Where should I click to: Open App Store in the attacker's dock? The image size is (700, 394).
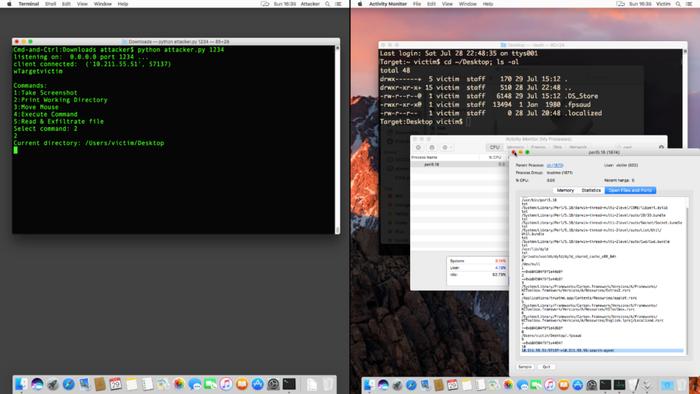pyautogui.click(x=258, y=384)
